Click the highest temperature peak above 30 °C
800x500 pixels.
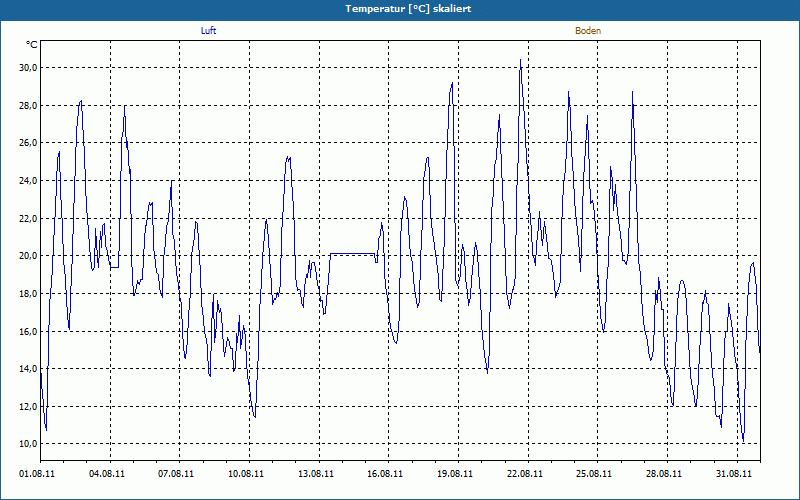click(x=520, y=60)
